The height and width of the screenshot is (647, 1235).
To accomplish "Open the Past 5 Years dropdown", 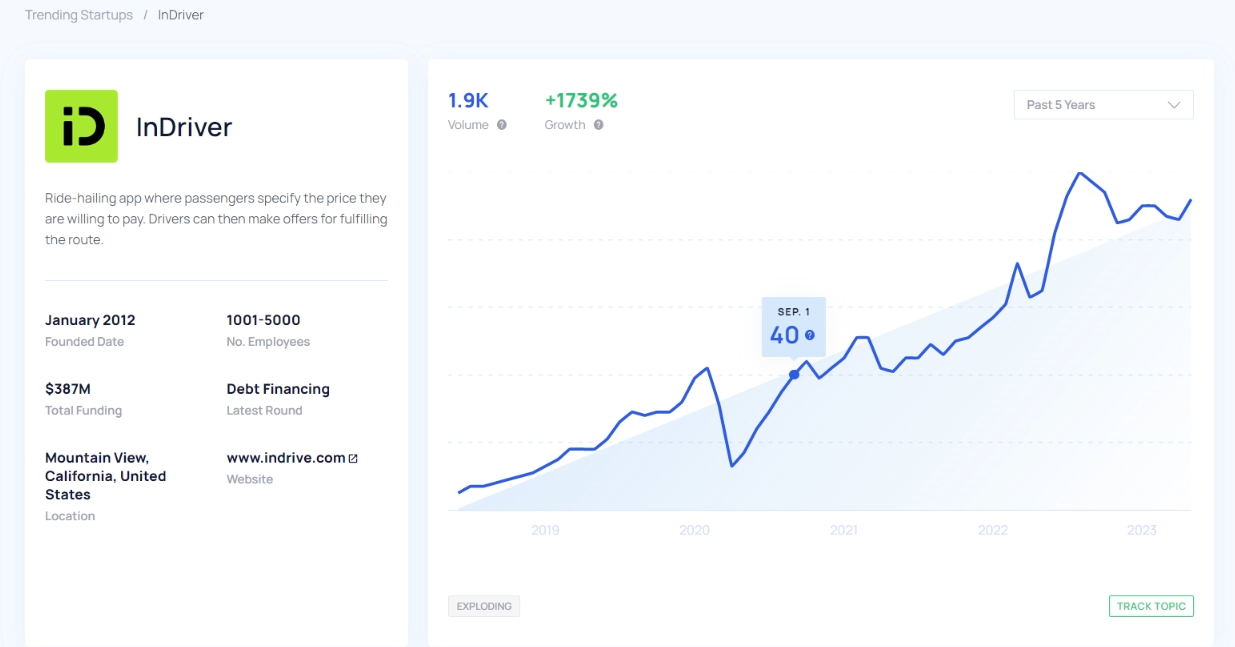I will pyautogui.click(x=1102, y=105).
